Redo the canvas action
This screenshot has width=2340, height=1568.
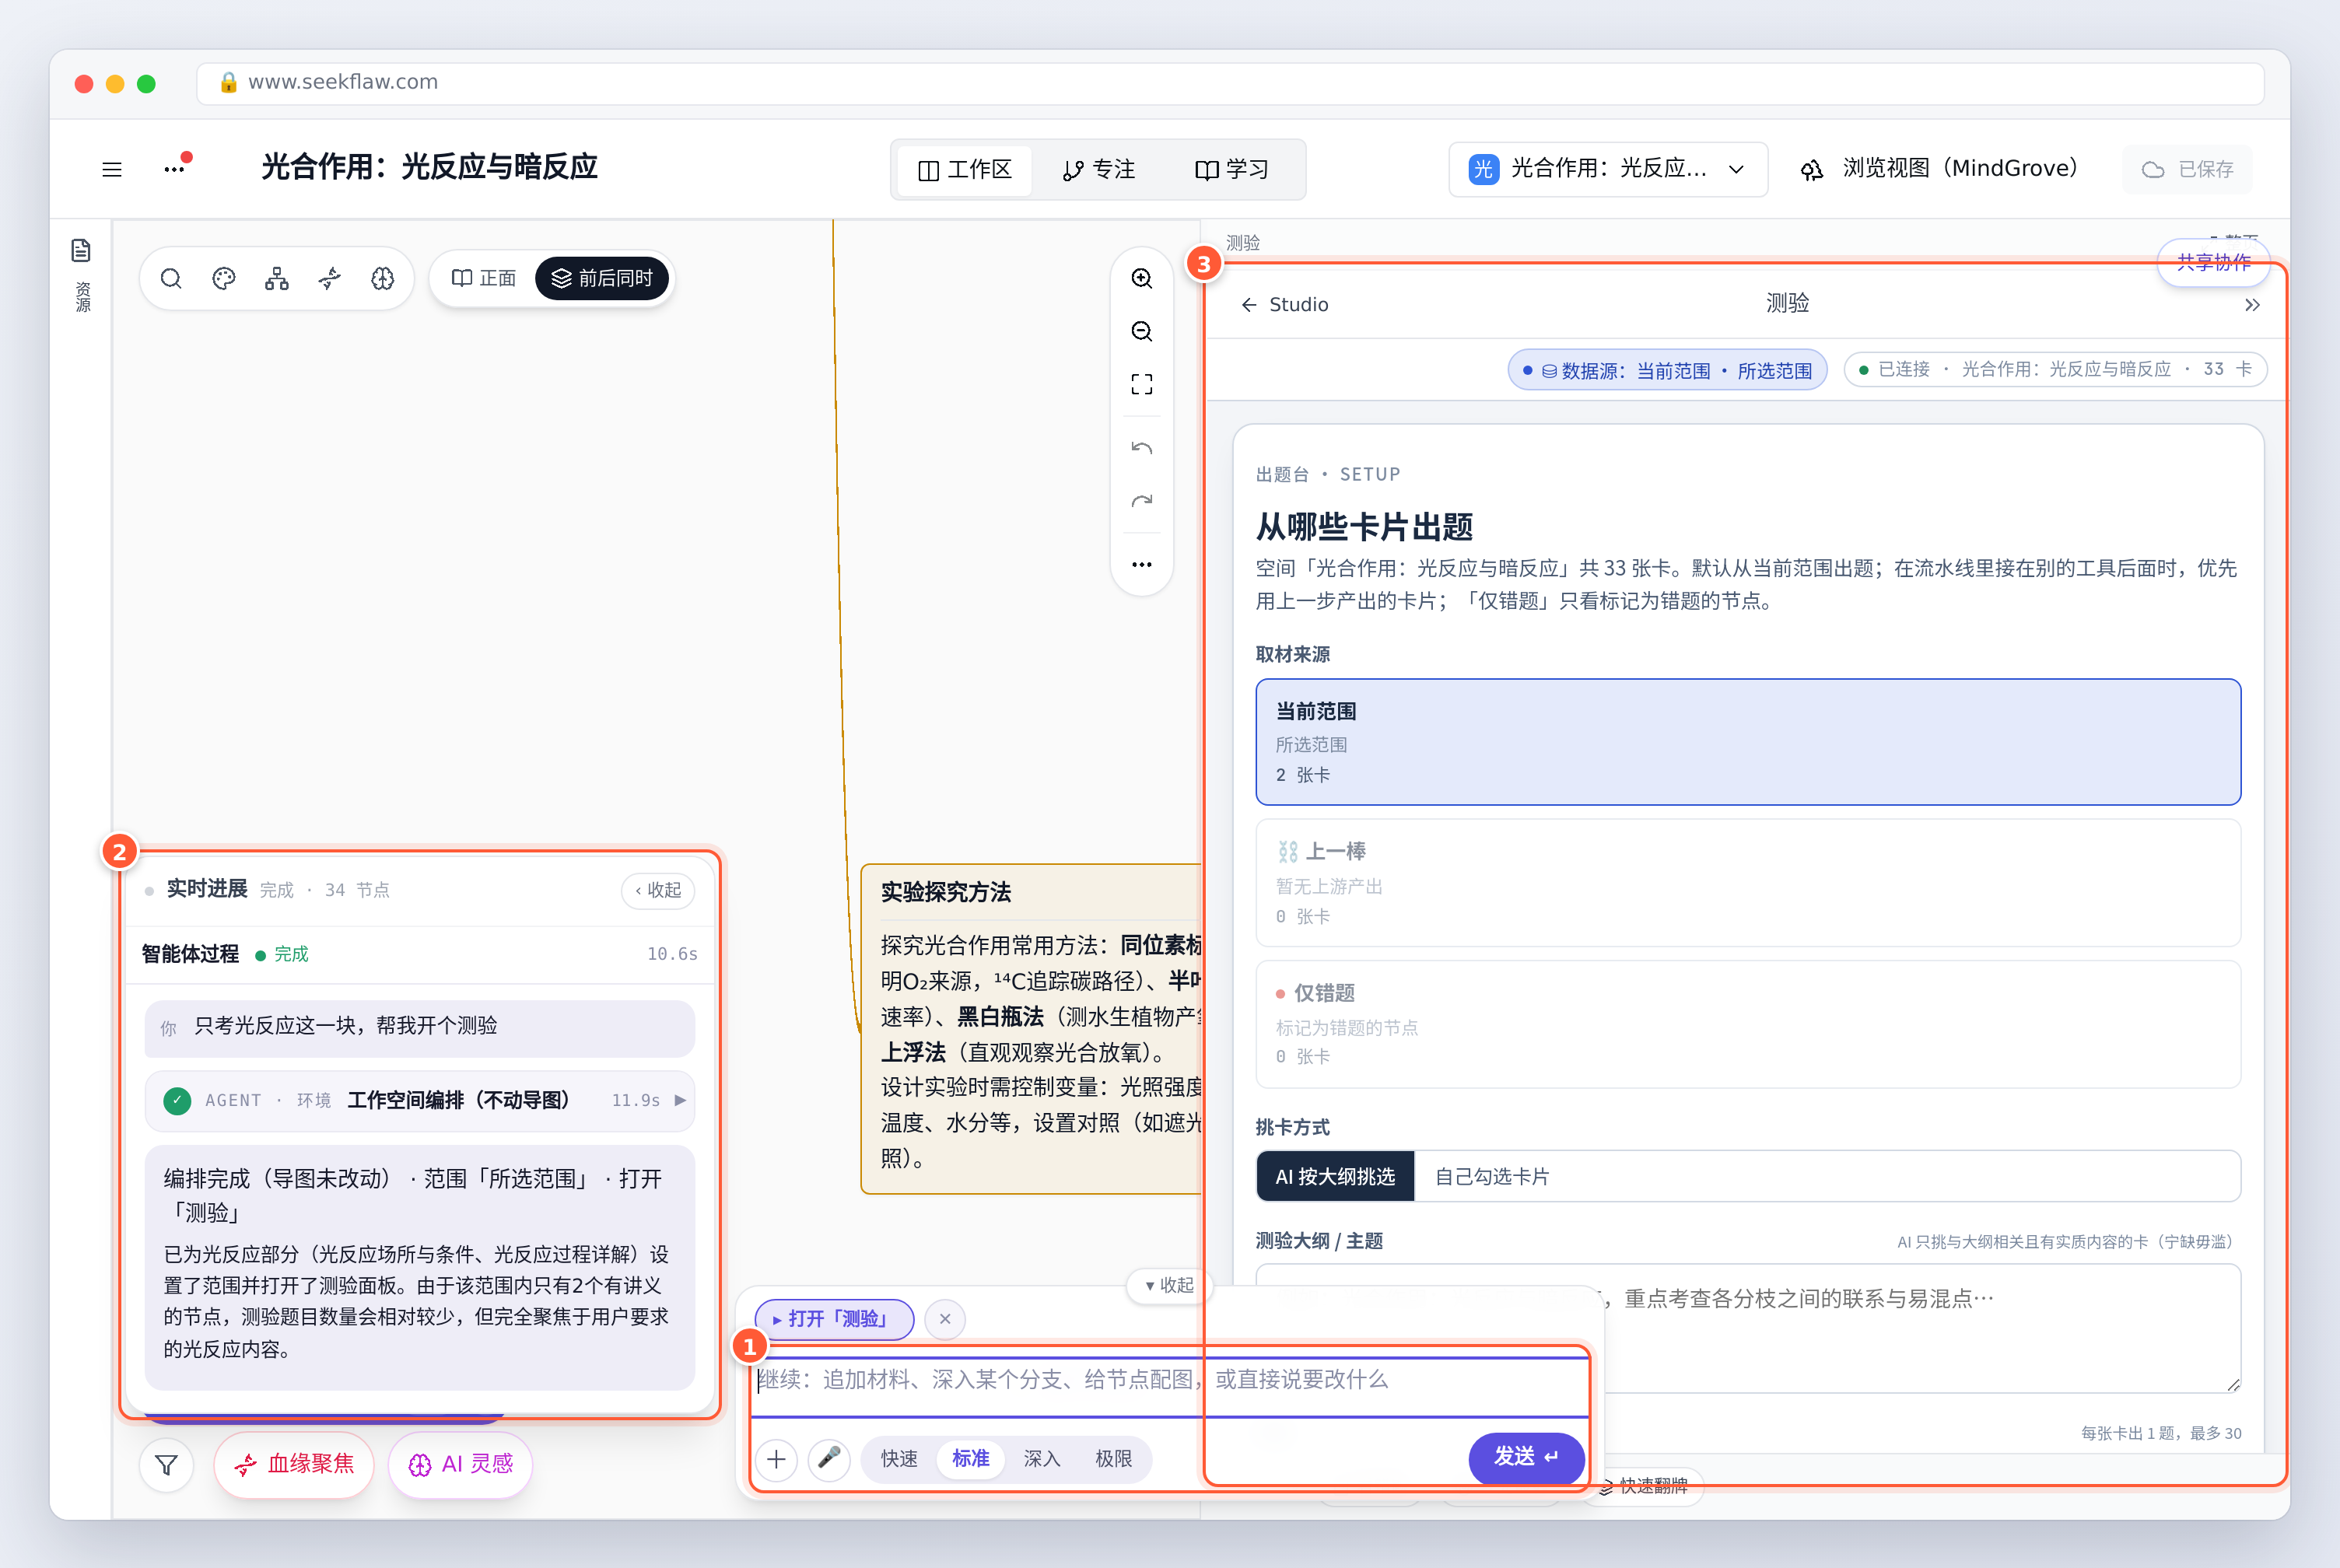tap(1142, 500)
